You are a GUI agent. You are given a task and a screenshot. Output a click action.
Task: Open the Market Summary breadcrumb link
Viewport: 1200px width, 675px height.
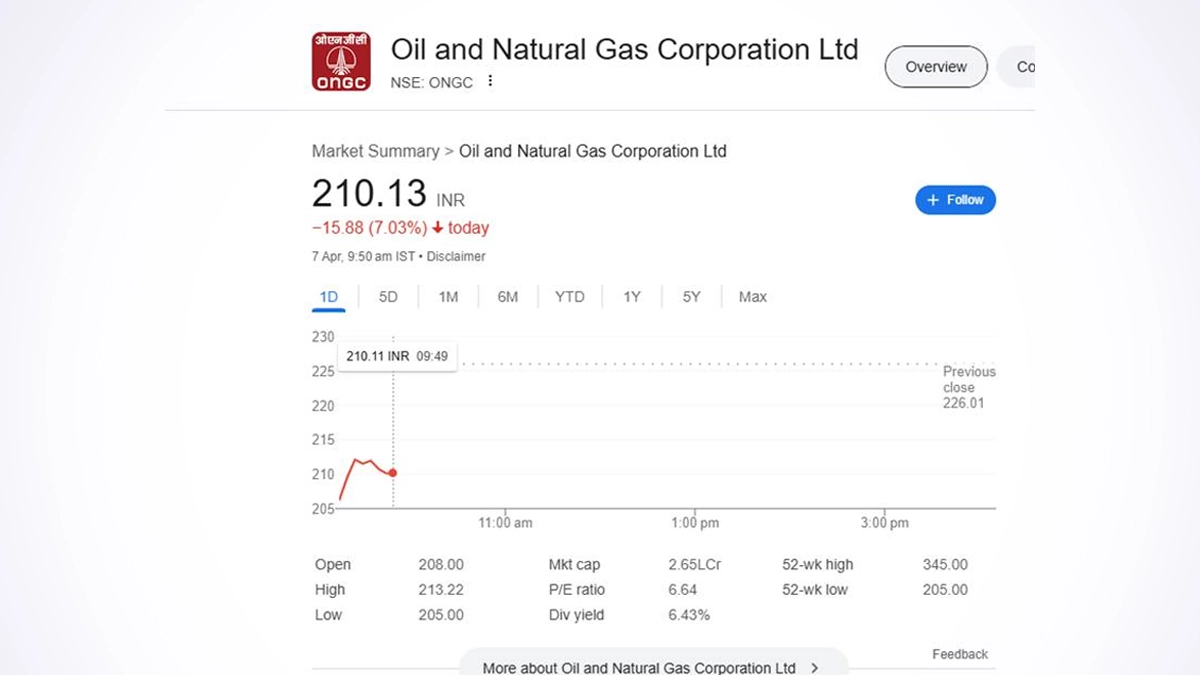point(375,151)
